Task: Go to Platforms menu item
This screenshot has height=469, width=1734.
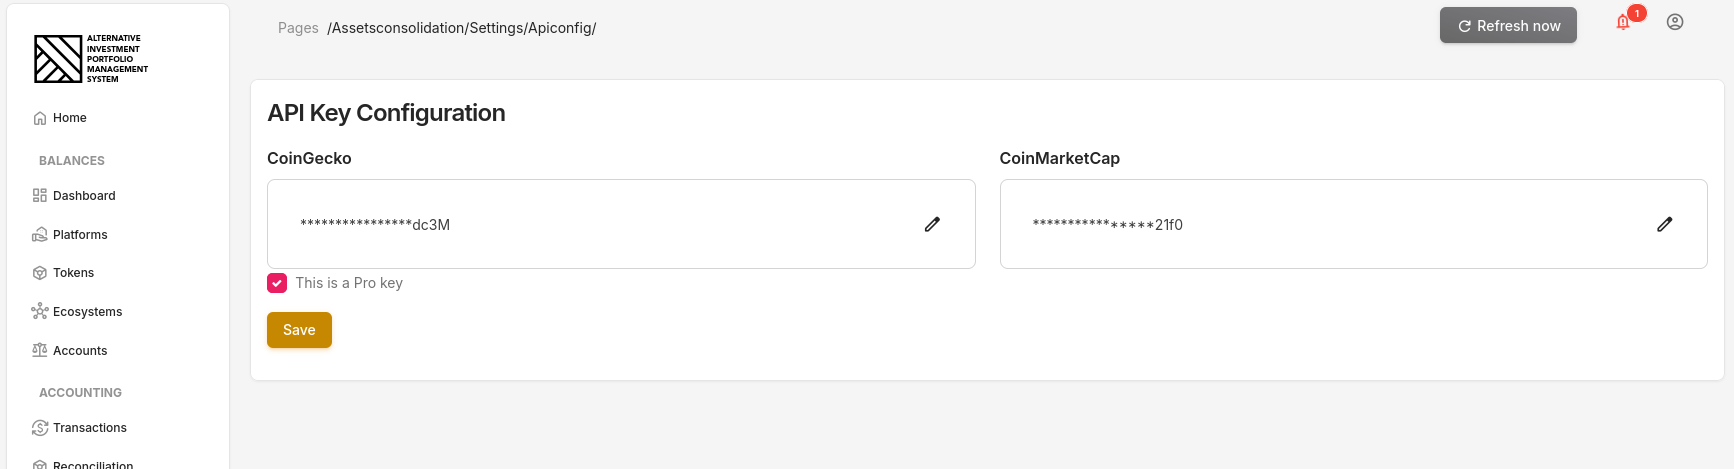Action: coord(80,235)
